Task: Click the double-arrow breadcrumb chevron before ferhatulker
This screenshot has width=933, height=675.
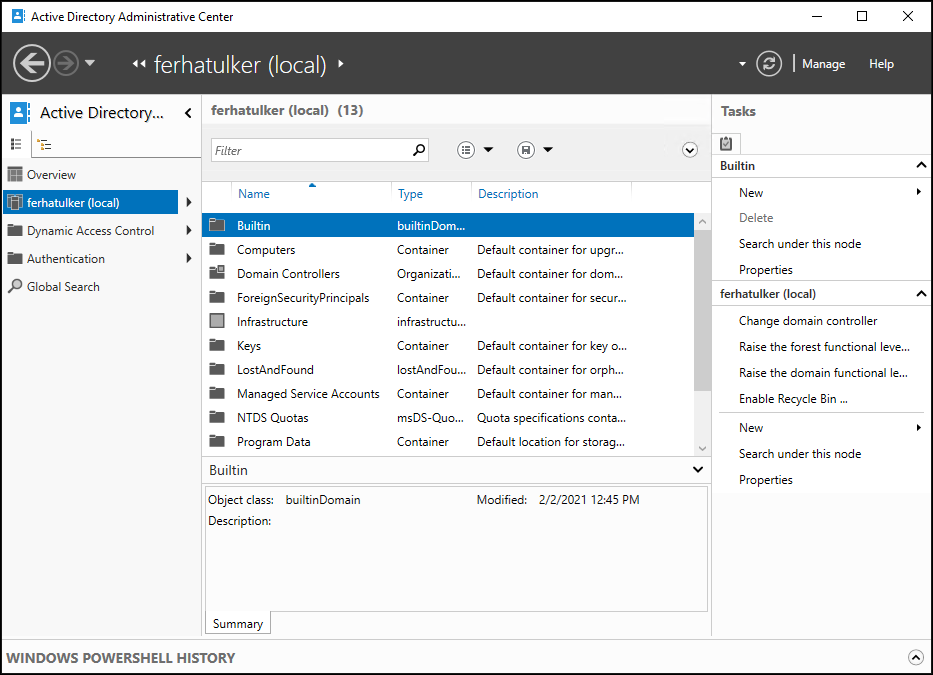Action: coord(139,64)
